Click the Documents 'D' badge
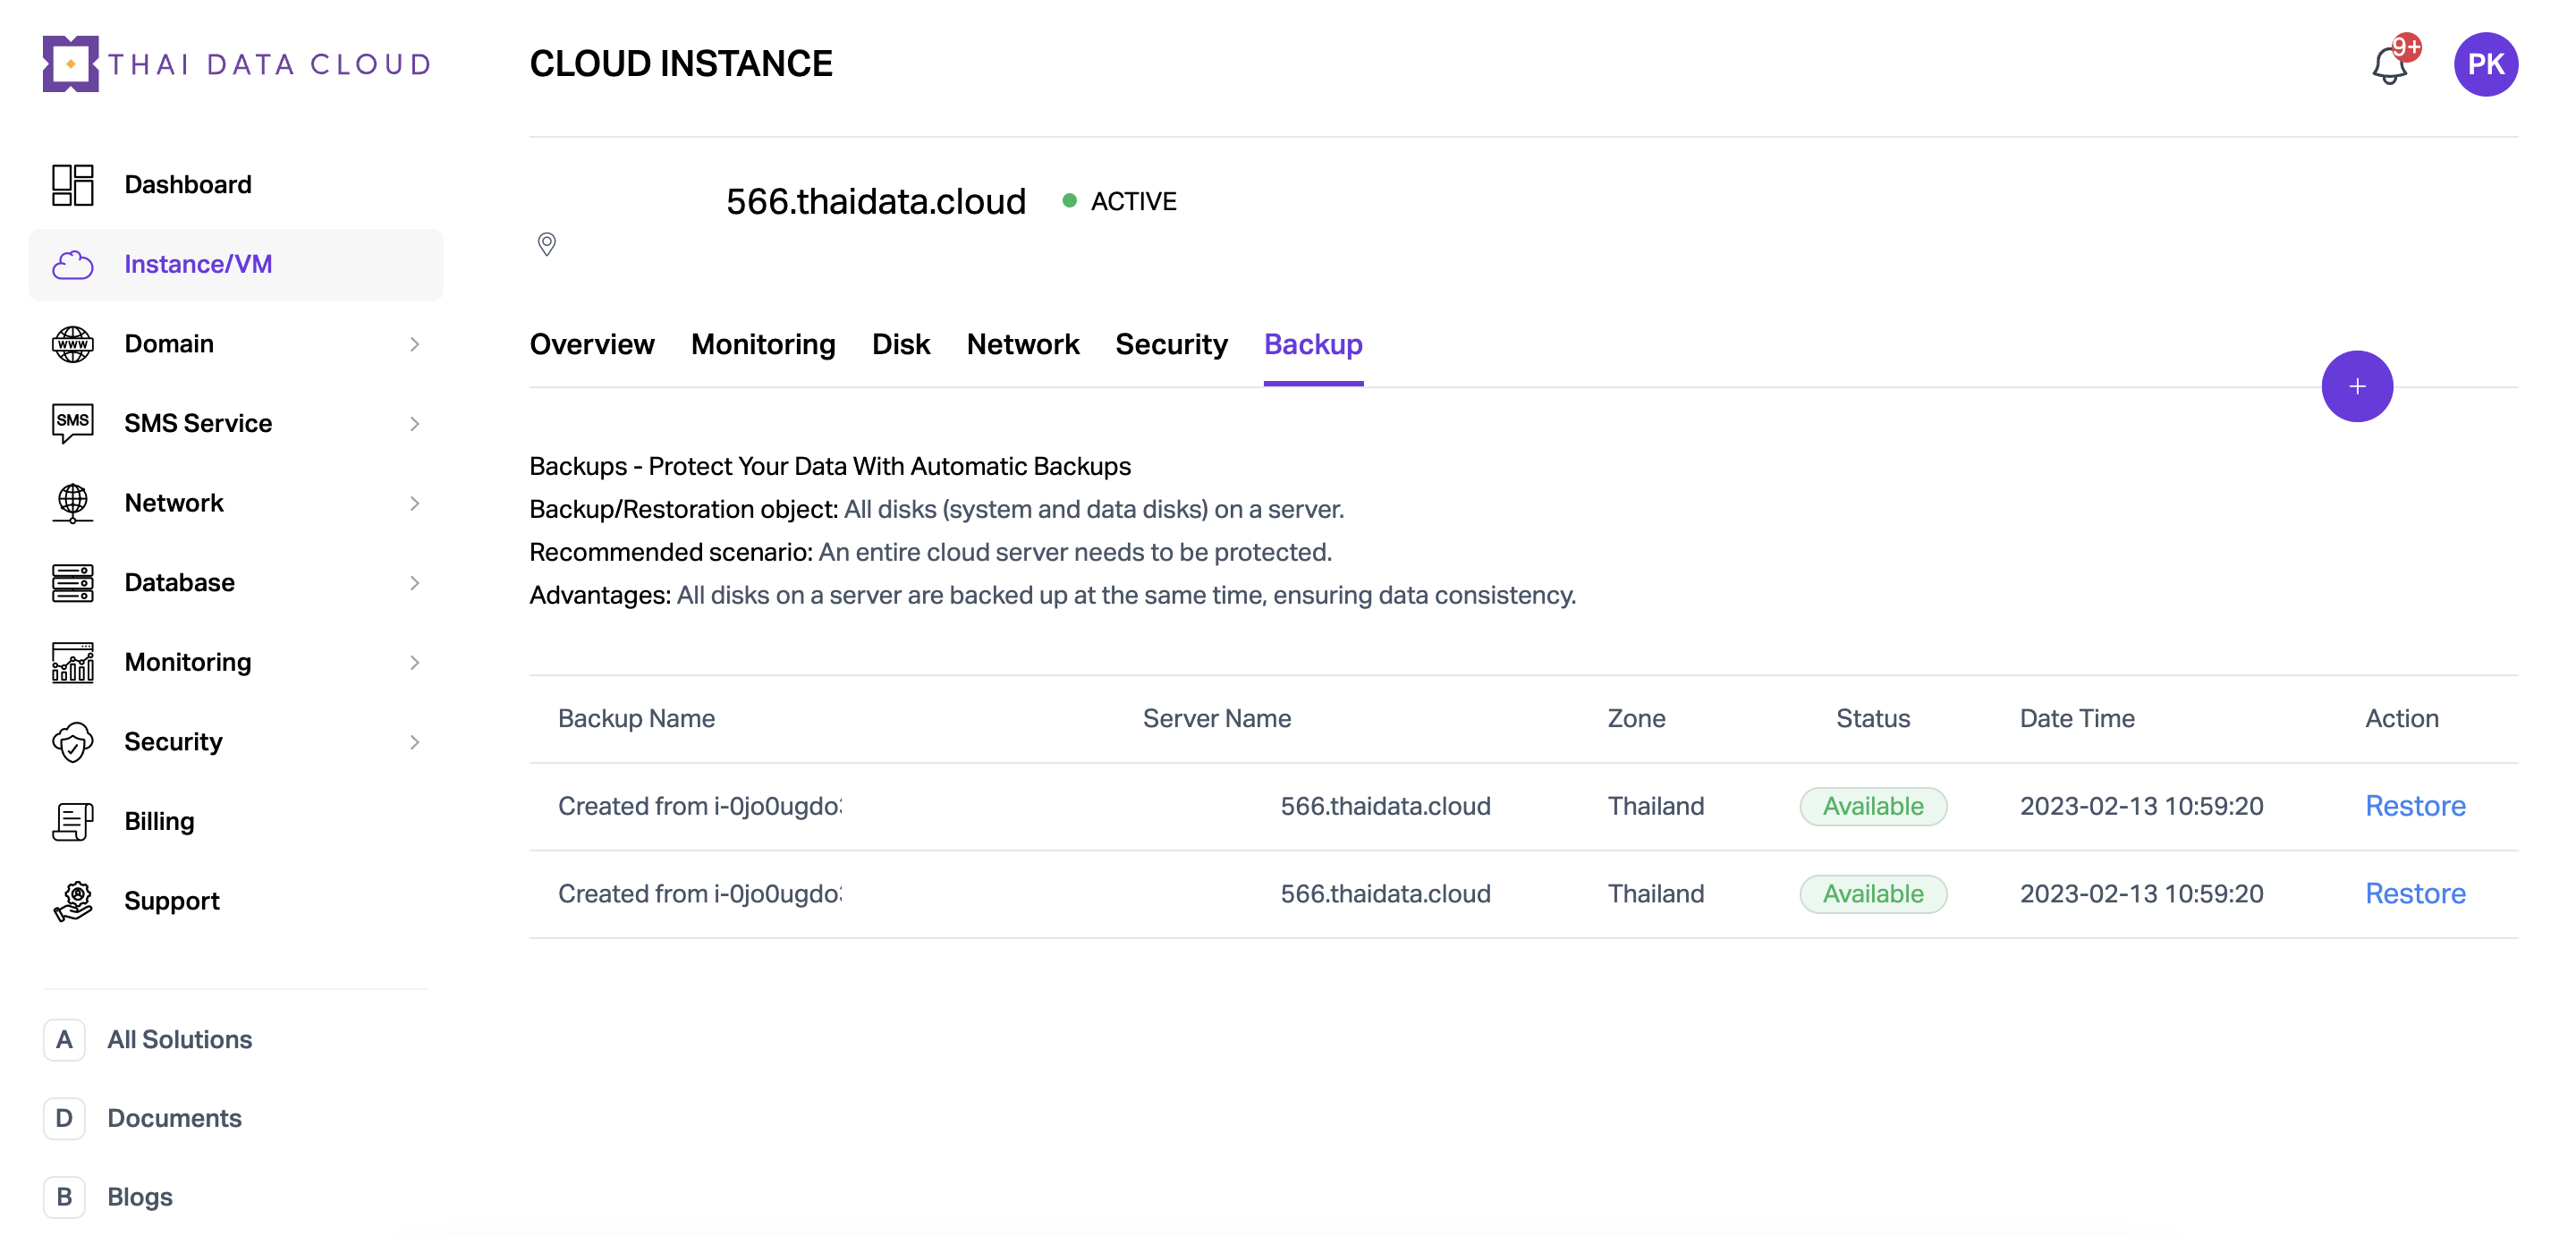This screenshot has height=1236, width=2576. point(64,1118)
